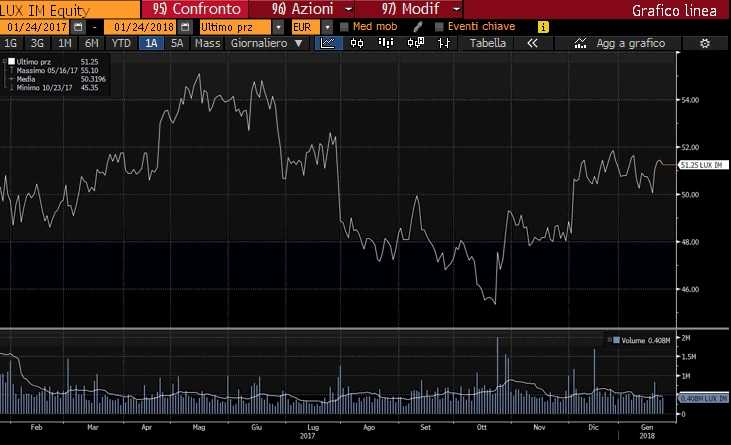
Task: Select the 6M time range
Action: tap(91, 43)
